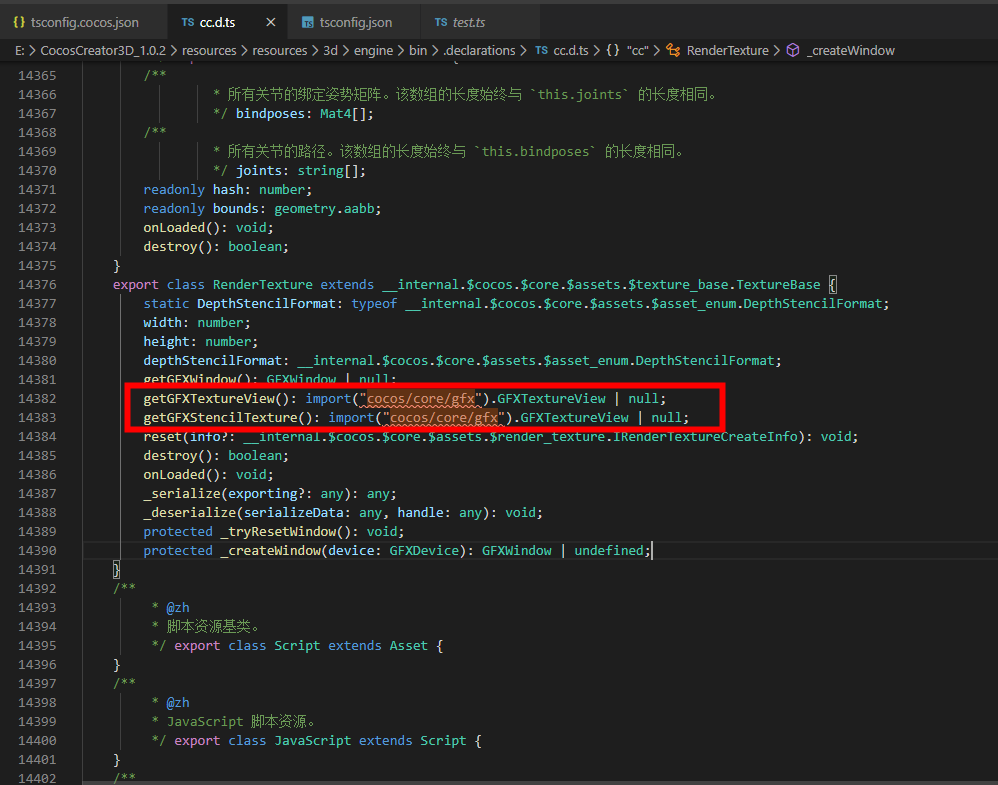Click the width property on line 14378

(162, 323)
